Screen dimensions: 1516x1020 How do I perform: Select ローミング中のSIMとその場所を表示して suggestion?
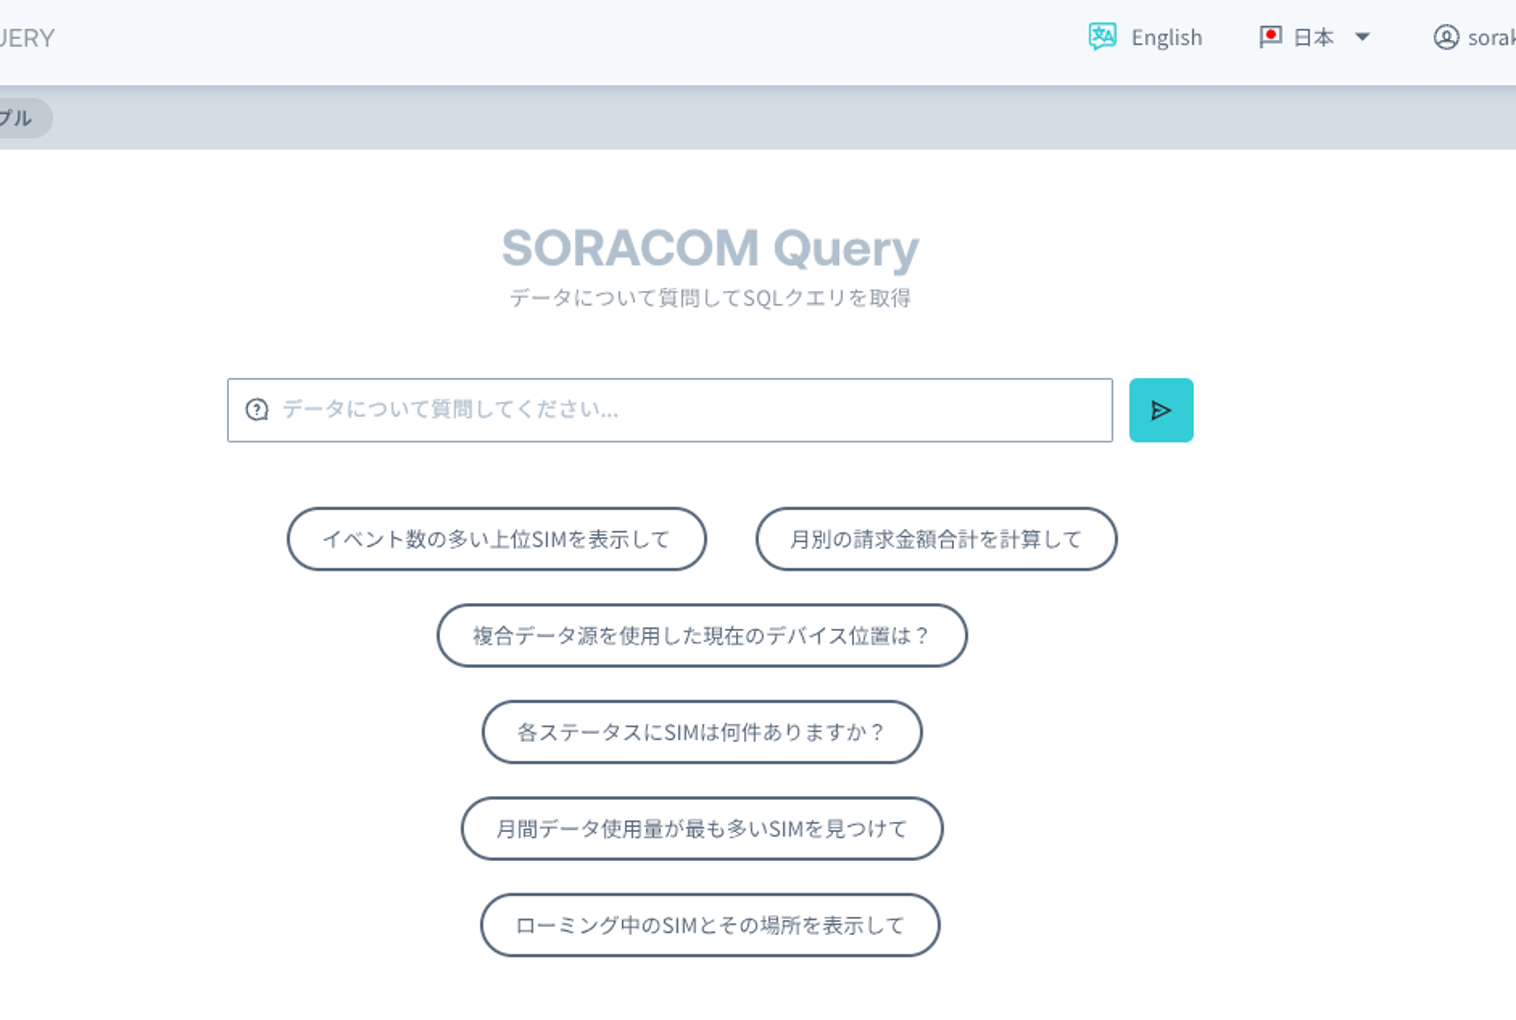710,925
